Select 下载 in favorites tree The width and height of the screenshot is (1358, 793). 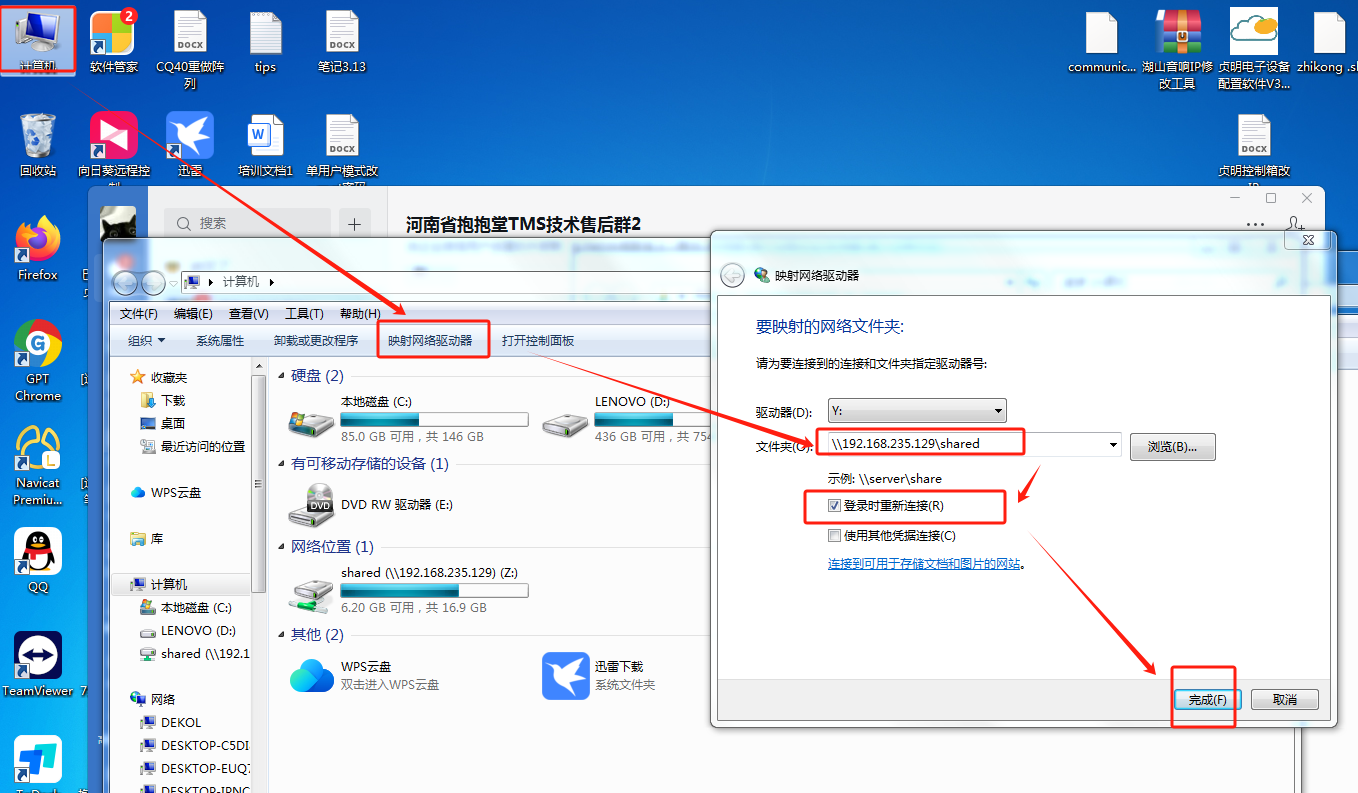(173, 400)
